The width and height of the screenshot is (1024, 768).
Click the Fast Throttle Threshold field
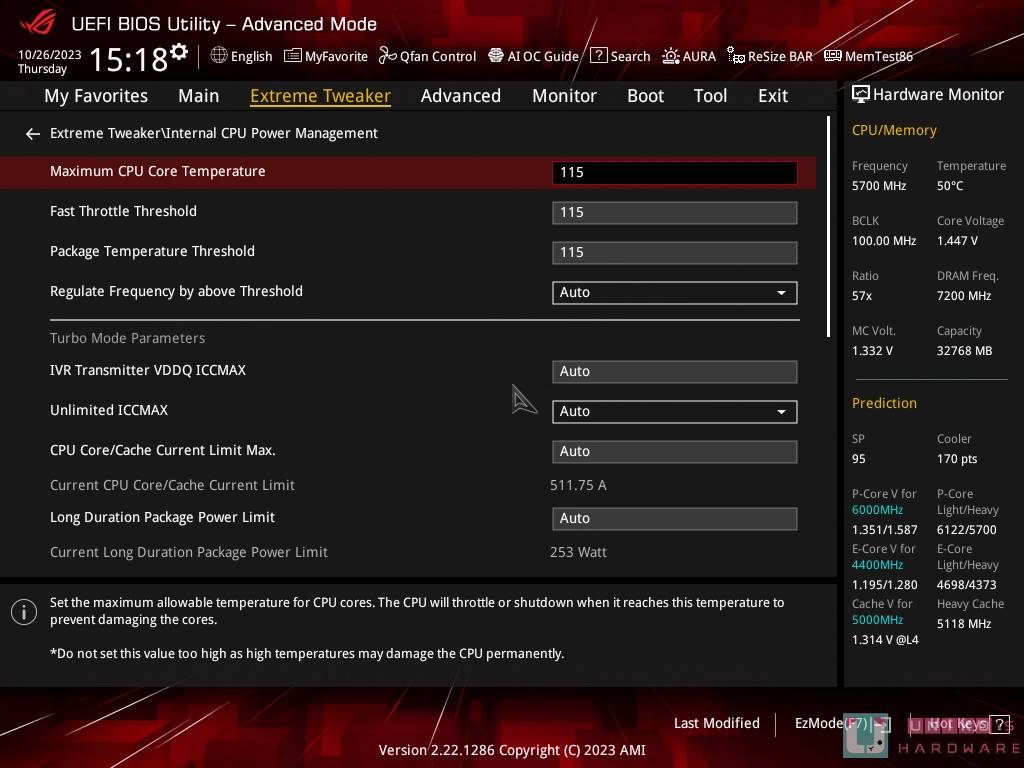pyautogui.click(x=674, y=212)
